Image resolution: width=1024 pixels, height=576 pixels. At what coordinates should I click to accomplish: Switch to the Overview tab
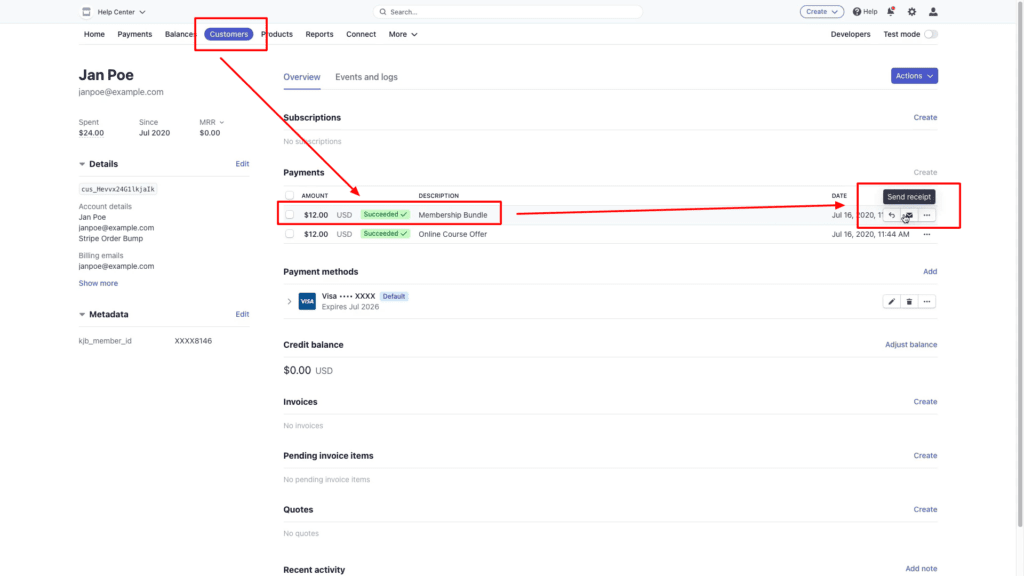tap(302, 77)
